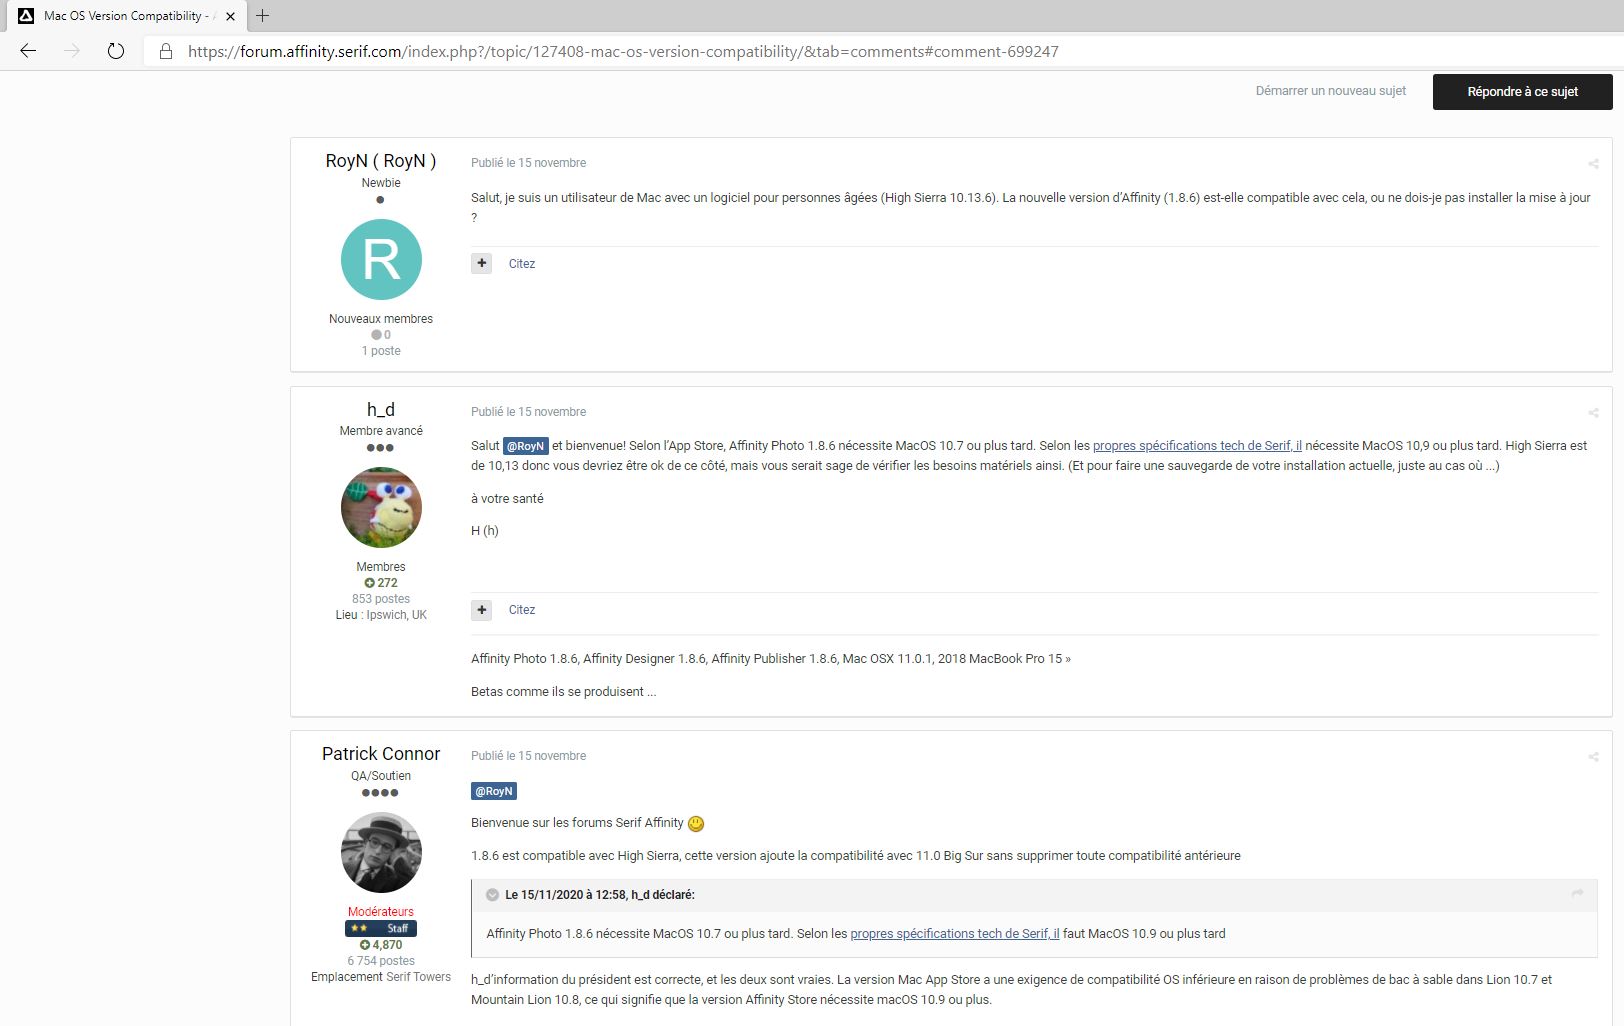1624x1026 pixels.
Task: Go back to the previous page
Action: coord(28,51)
